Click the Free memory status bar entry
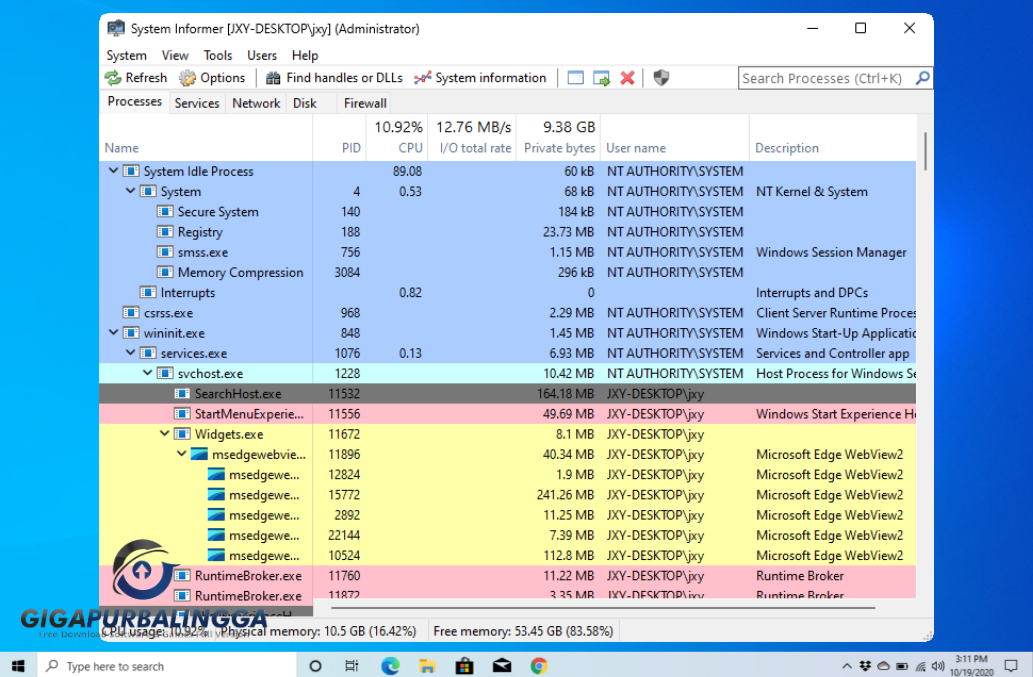 (x=523, y=631)
